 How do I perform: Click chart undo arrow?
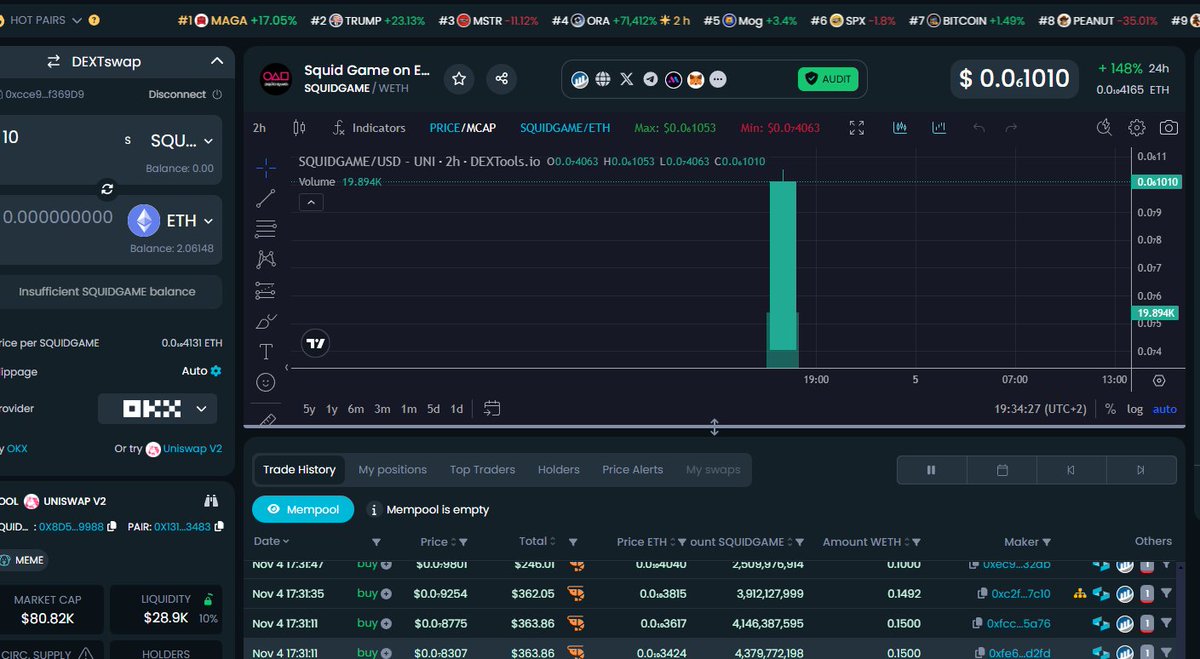point(979,128)
